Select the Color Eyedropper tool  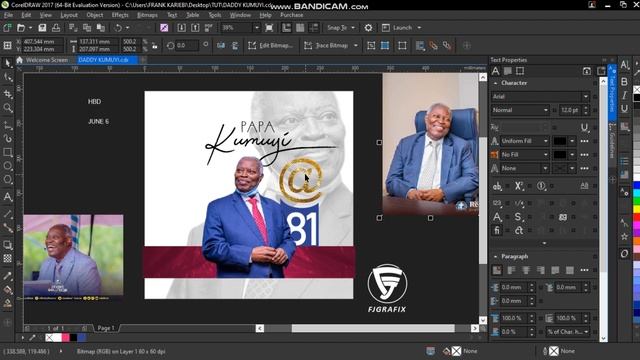tap(7, 276)
